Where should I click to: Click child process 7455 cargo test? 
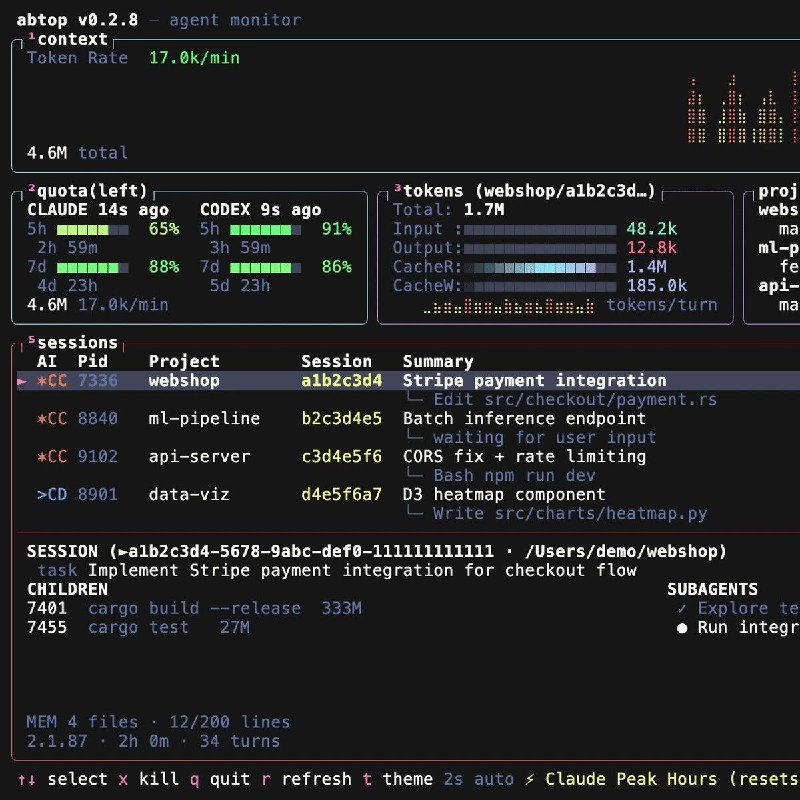pos(138,627)
